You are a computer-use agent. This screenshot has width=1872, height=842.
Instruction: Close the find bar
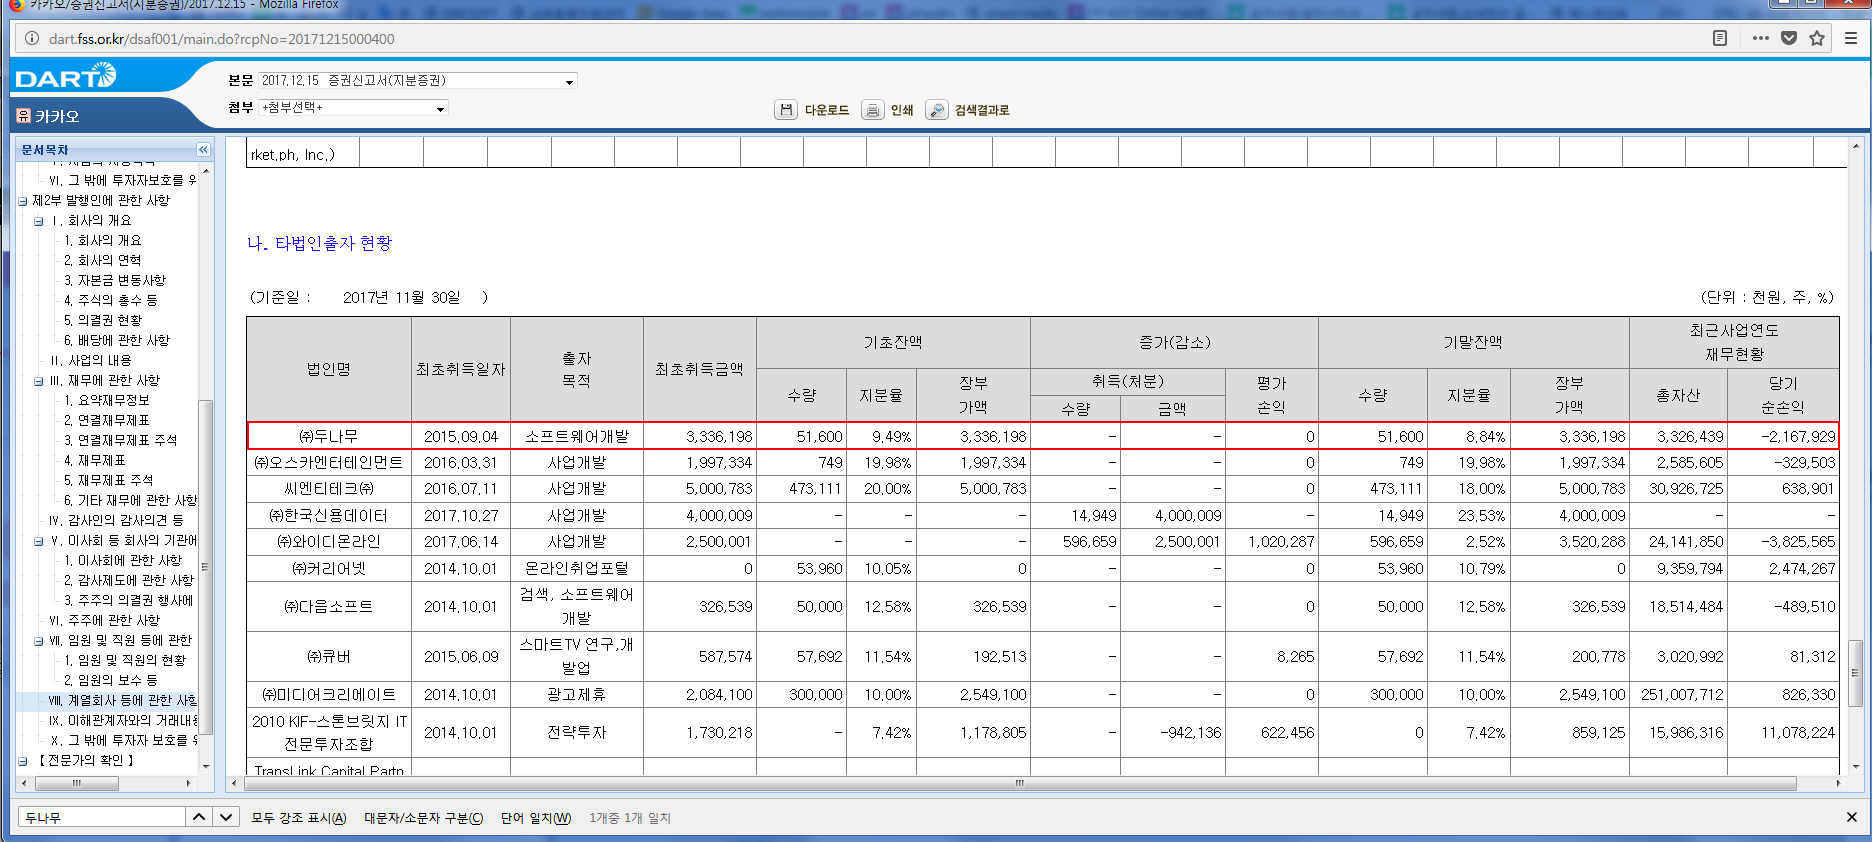point(1851,817)
